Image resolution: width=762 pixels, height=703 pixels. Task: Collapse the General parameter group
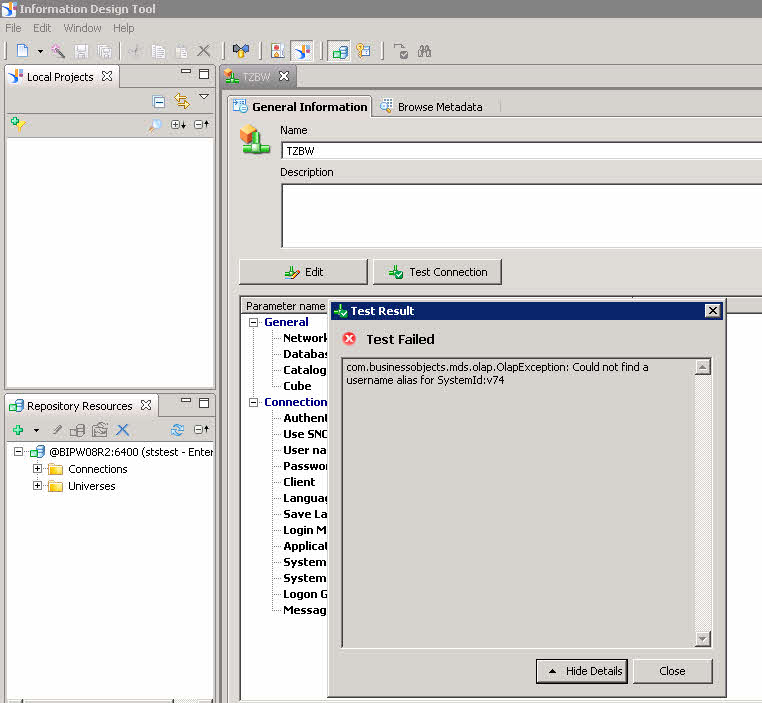click(253, 322)
